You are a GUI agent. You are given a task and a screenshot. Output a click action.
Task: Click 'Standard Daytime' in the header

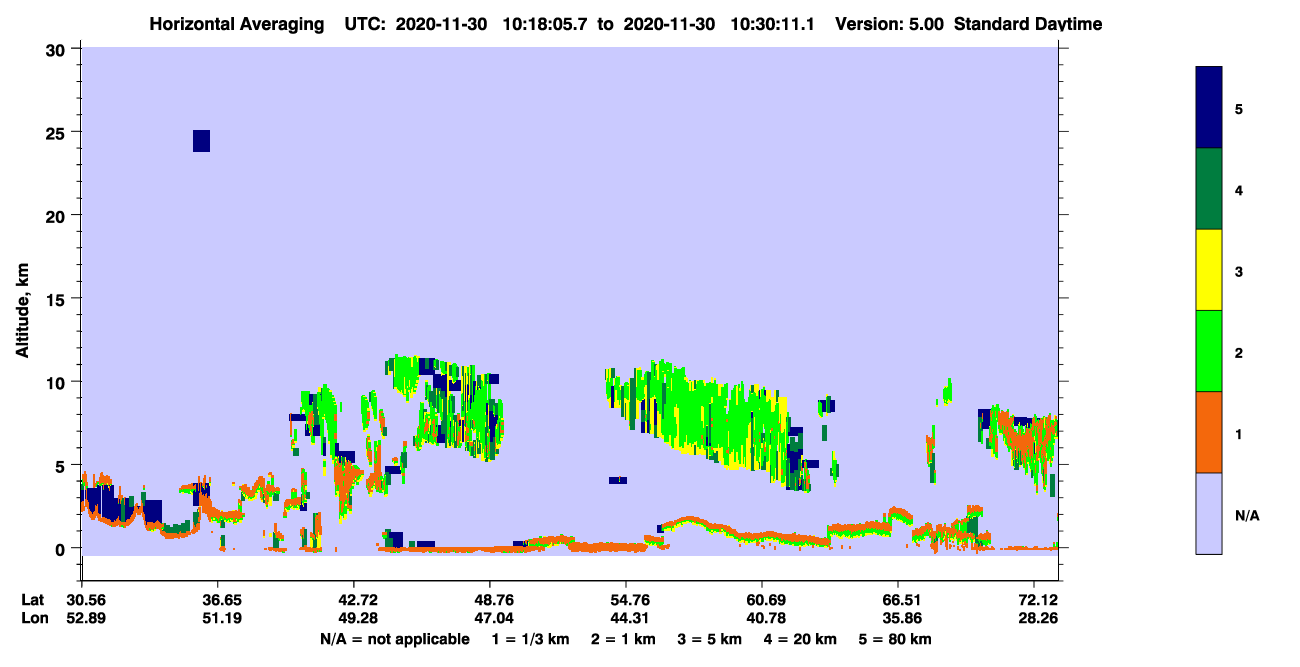[x=1028, y=24]
